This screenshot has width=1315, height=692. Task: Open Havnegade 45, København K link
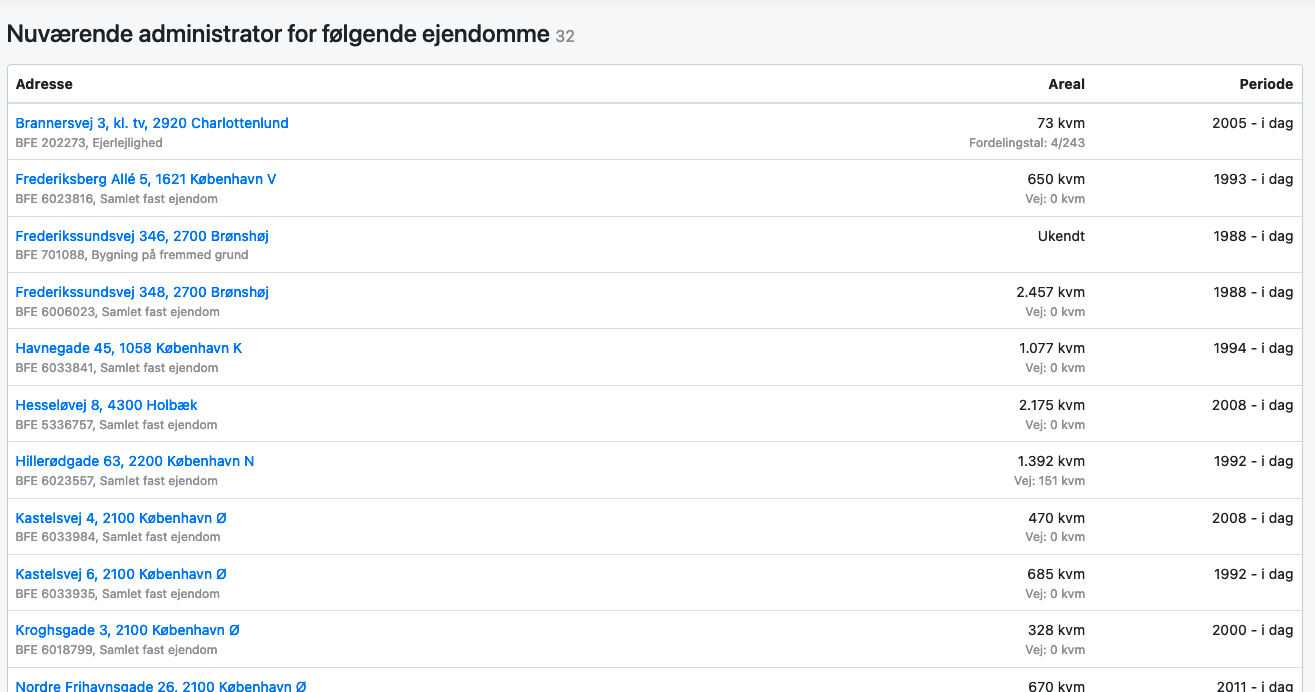129,348
